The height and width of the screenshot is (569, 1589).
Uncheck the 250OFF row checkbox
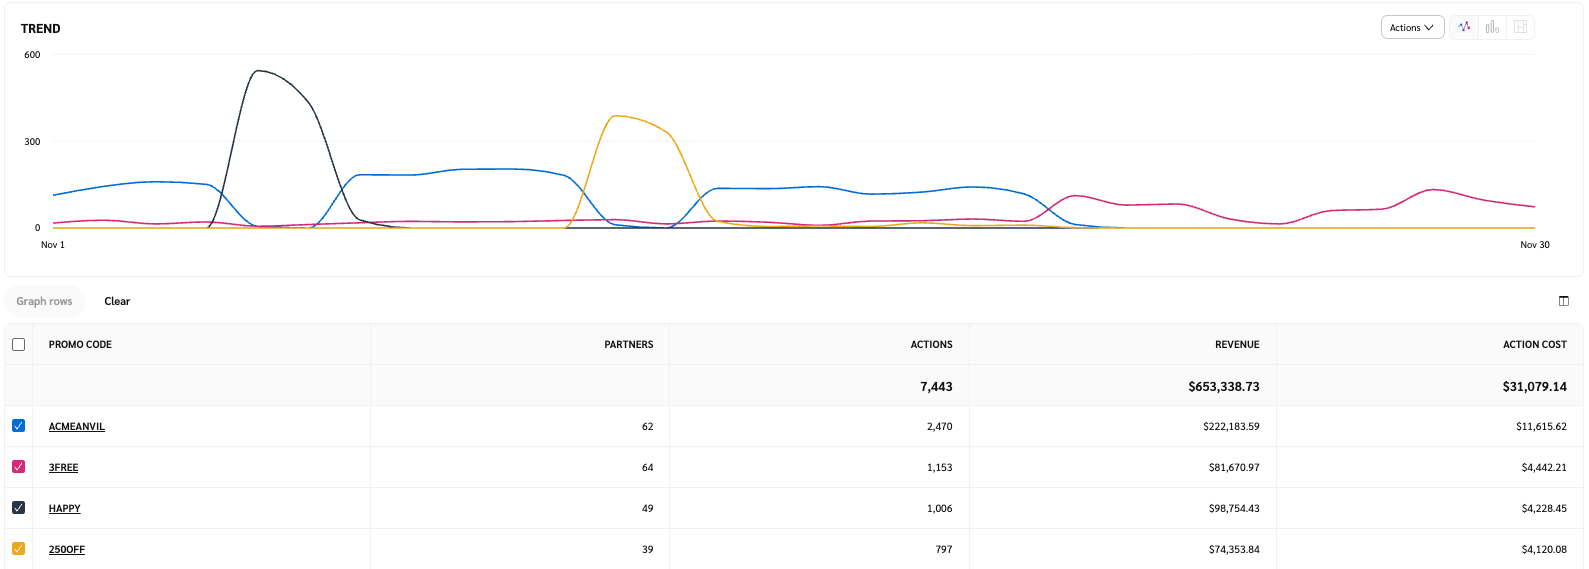coord(19,549)
